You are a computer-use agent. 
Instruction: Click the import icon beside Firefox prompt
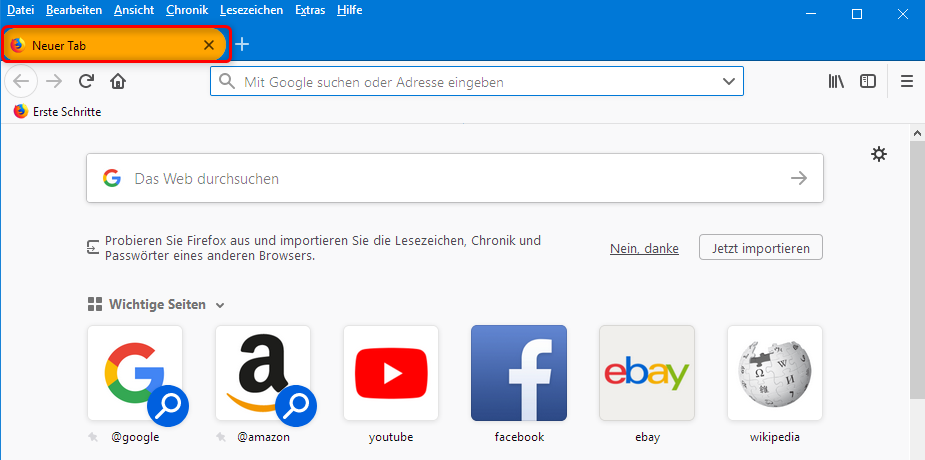[x=93, y=247]
